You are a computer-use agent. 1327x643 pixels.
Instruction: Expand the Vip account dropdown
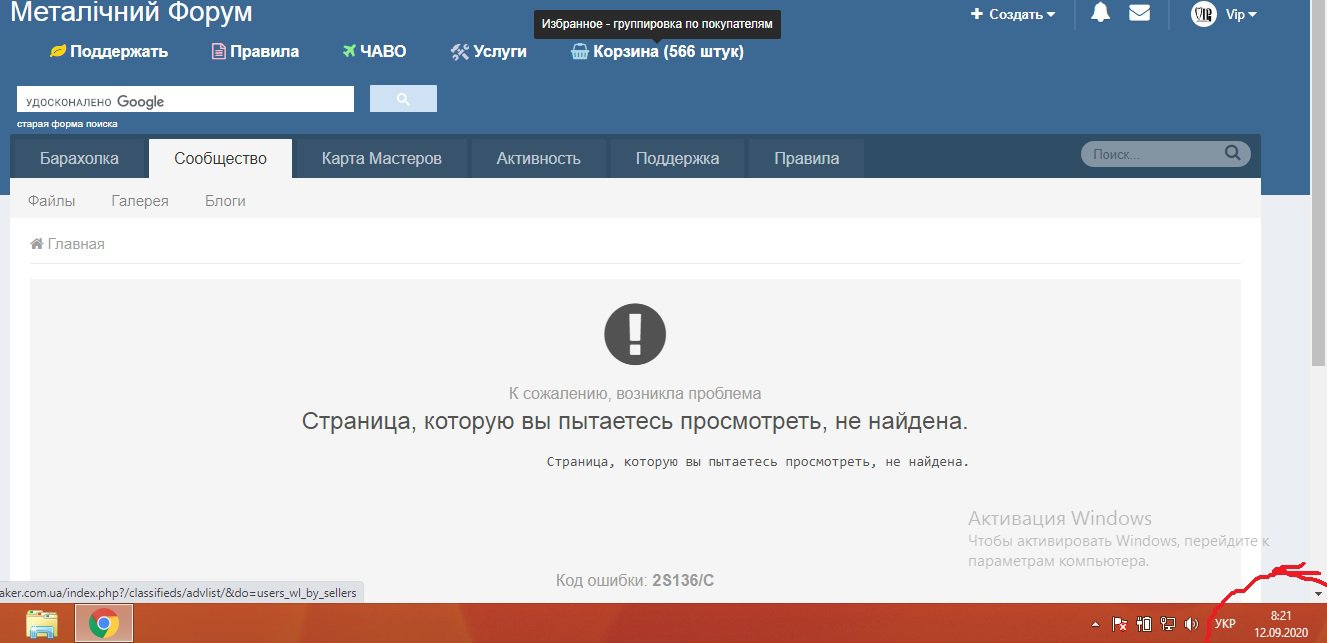[x=1241, y=14]
